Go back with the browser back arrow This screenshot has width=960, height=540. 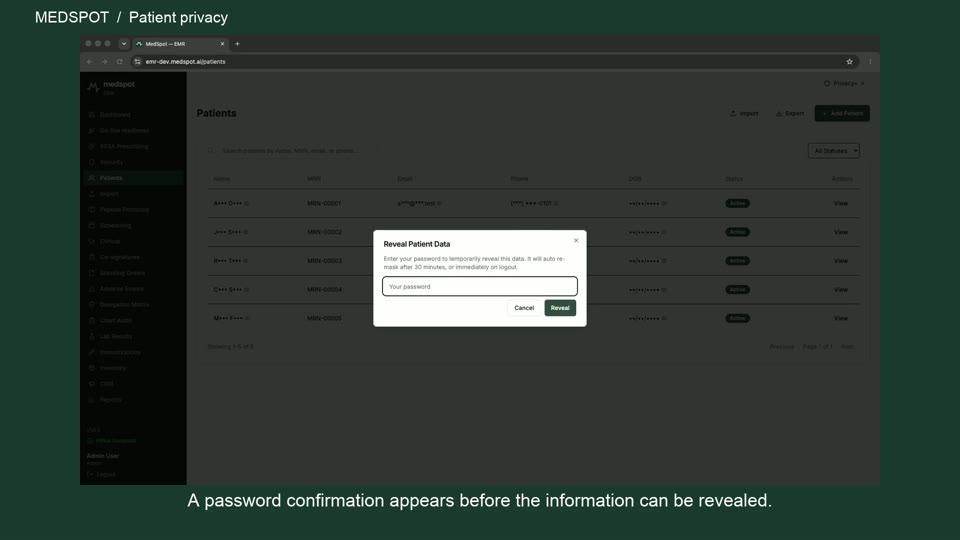[x=89, y=61]
